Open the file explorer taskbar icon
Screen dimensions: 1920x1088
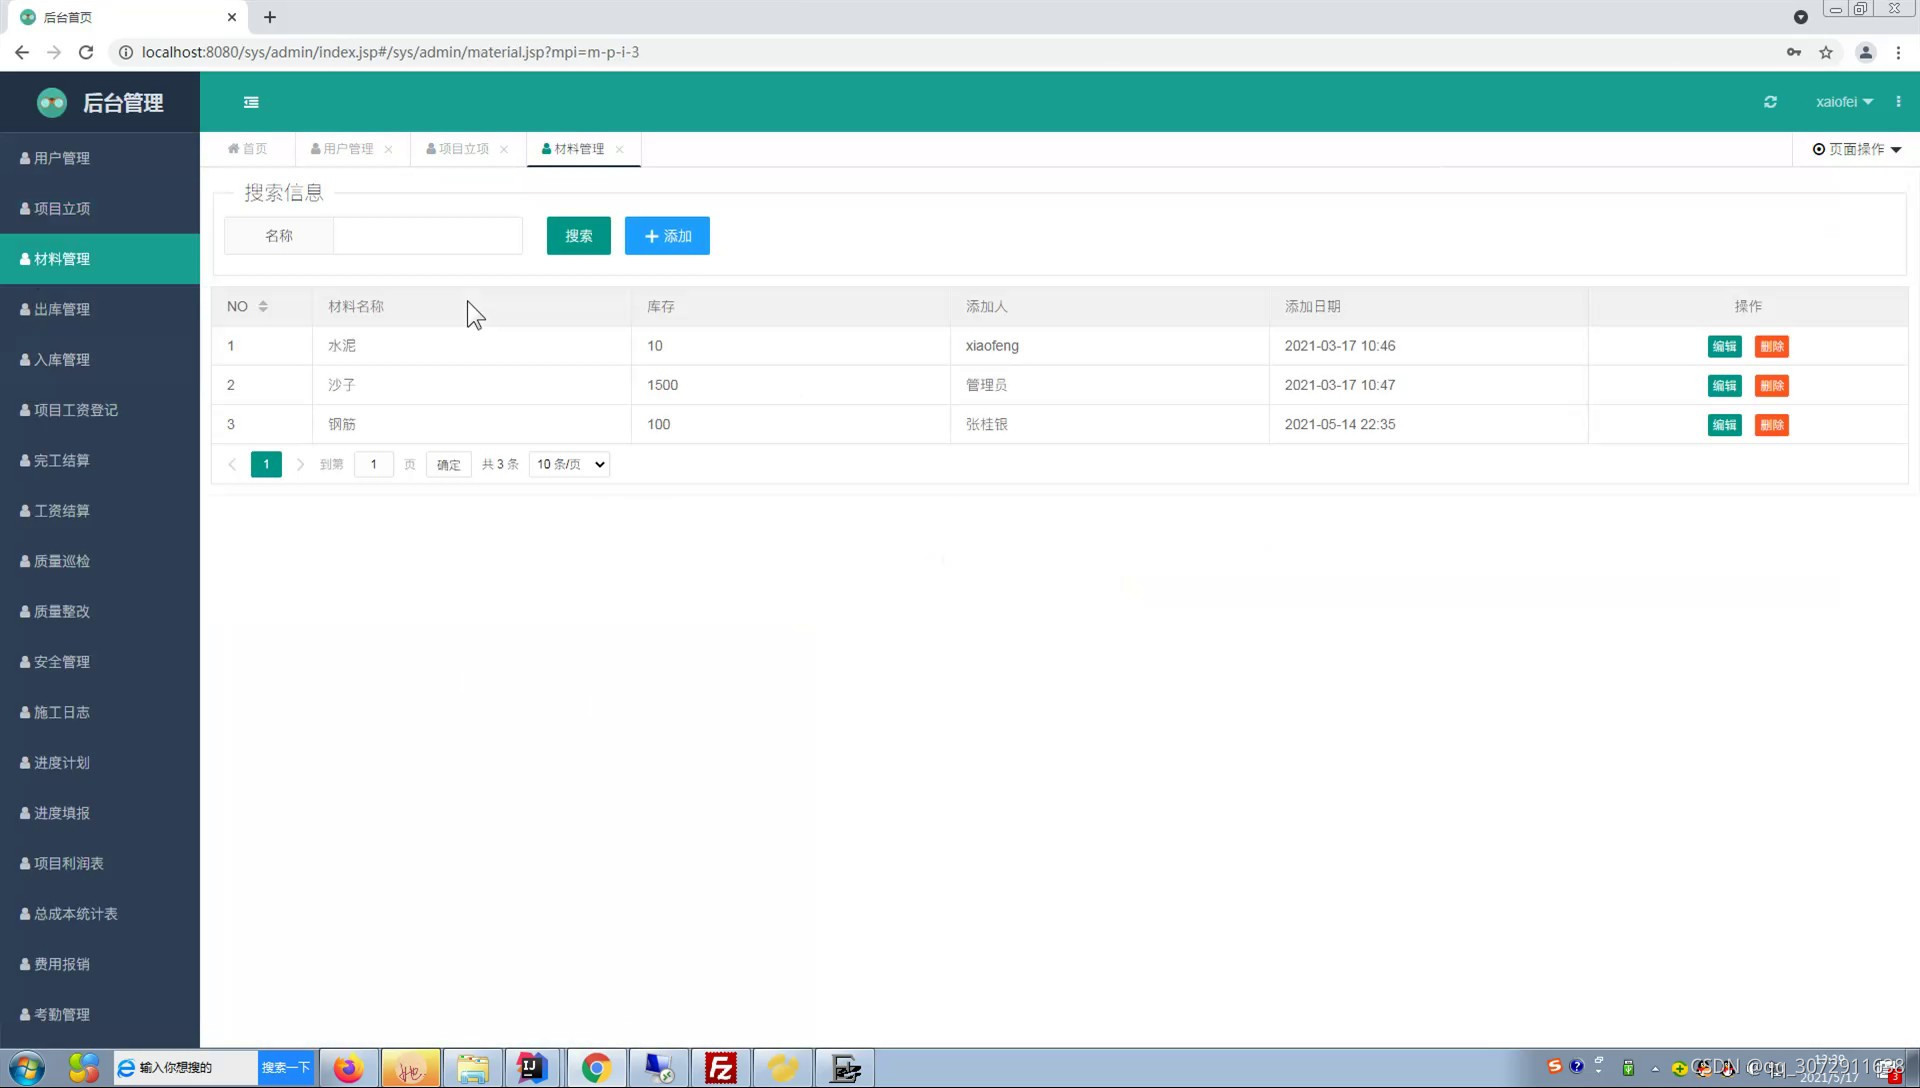(472, 1068)
